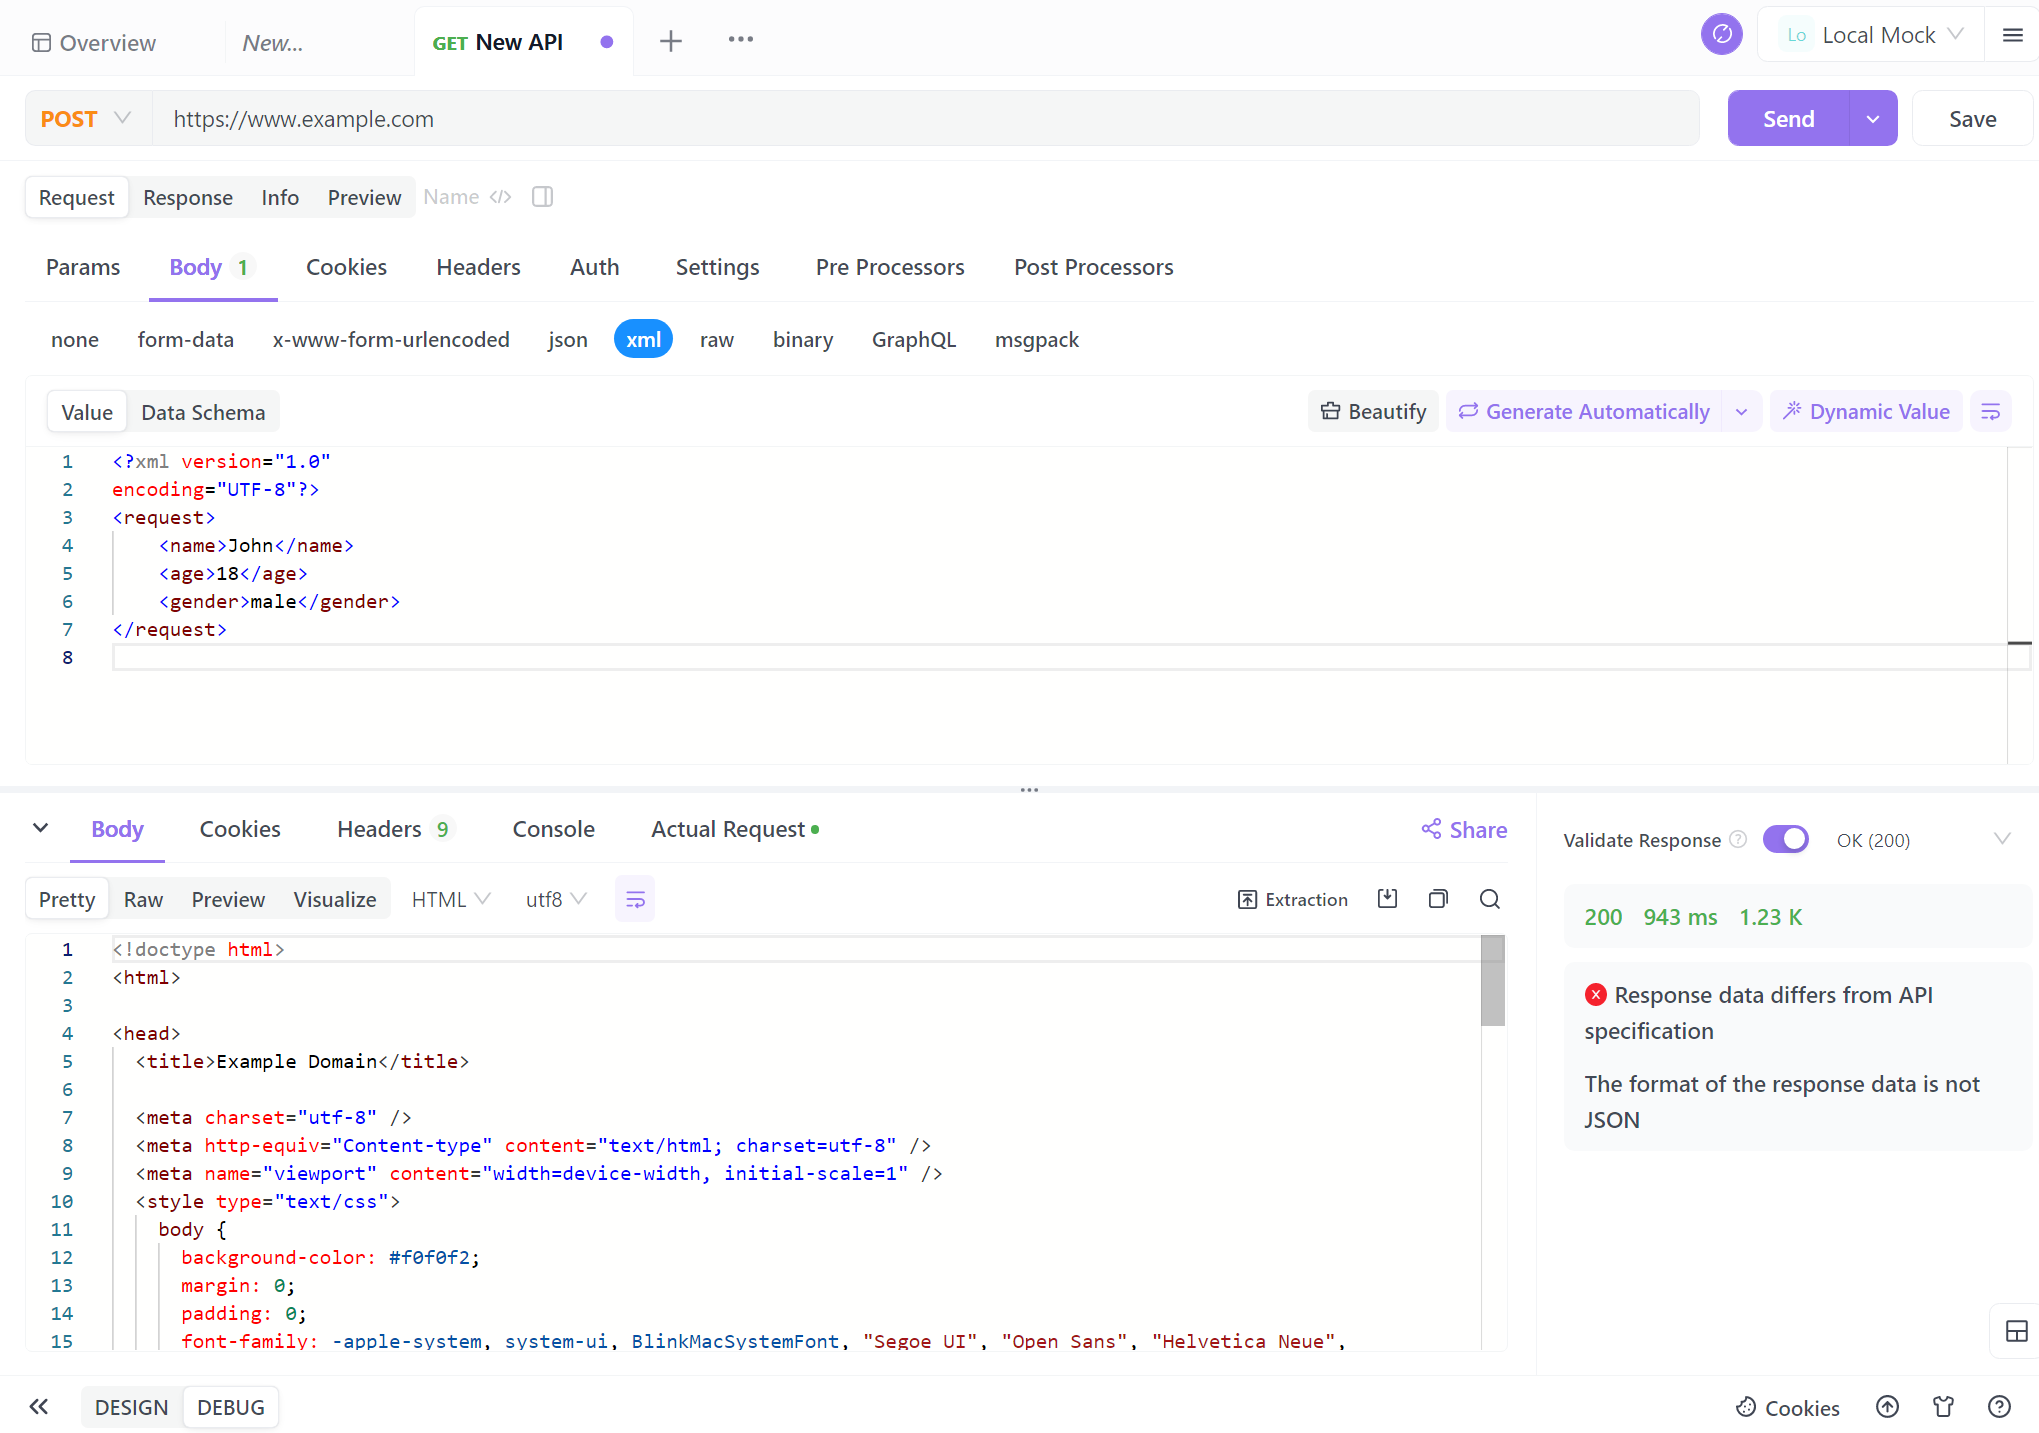Insert a Dynamic Value
This screenshot has width=2039, height=1433.
[1866, 412]
